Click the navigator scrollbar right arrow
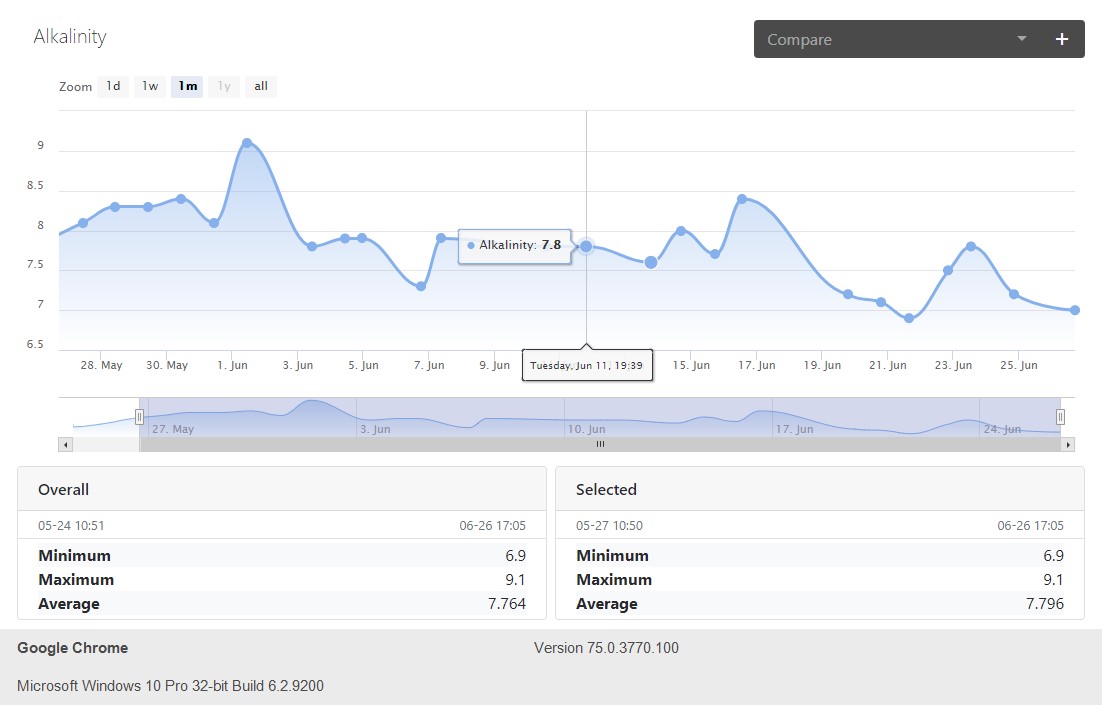 pyautogui.click(x=1068, y=444)
